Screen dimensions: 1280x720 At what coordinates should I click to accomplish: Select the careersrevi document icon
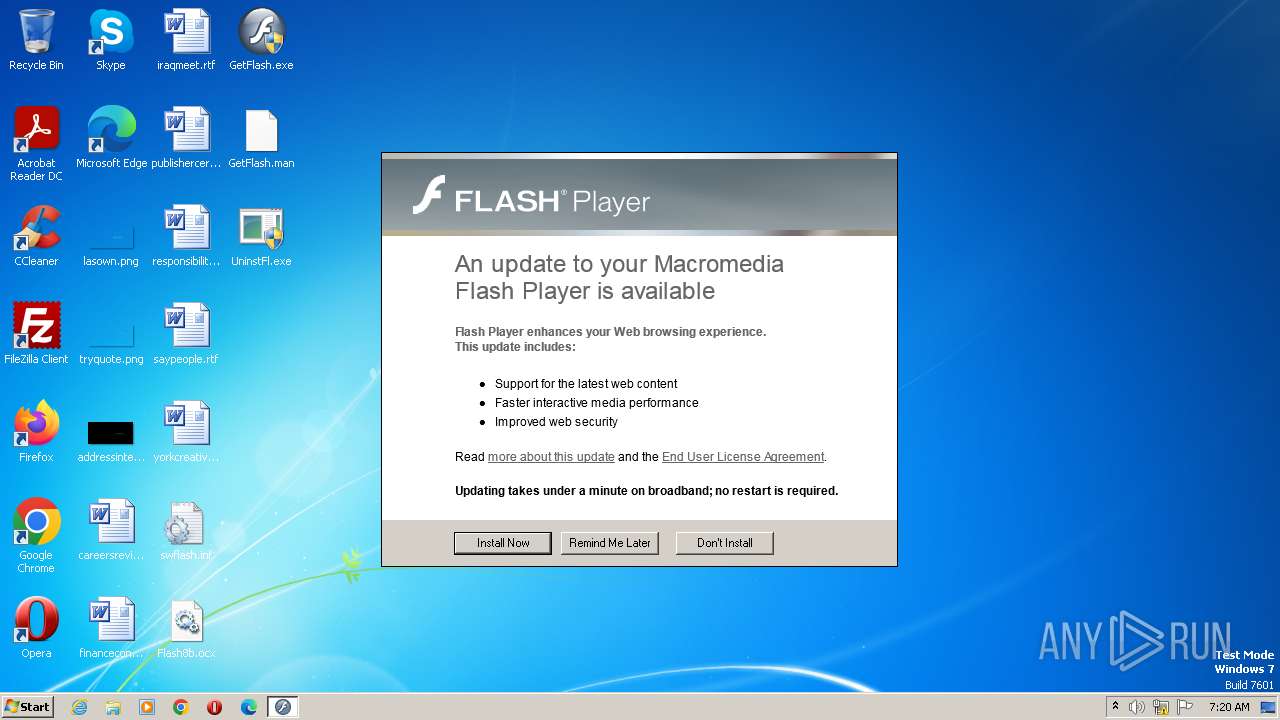(111, 530)
